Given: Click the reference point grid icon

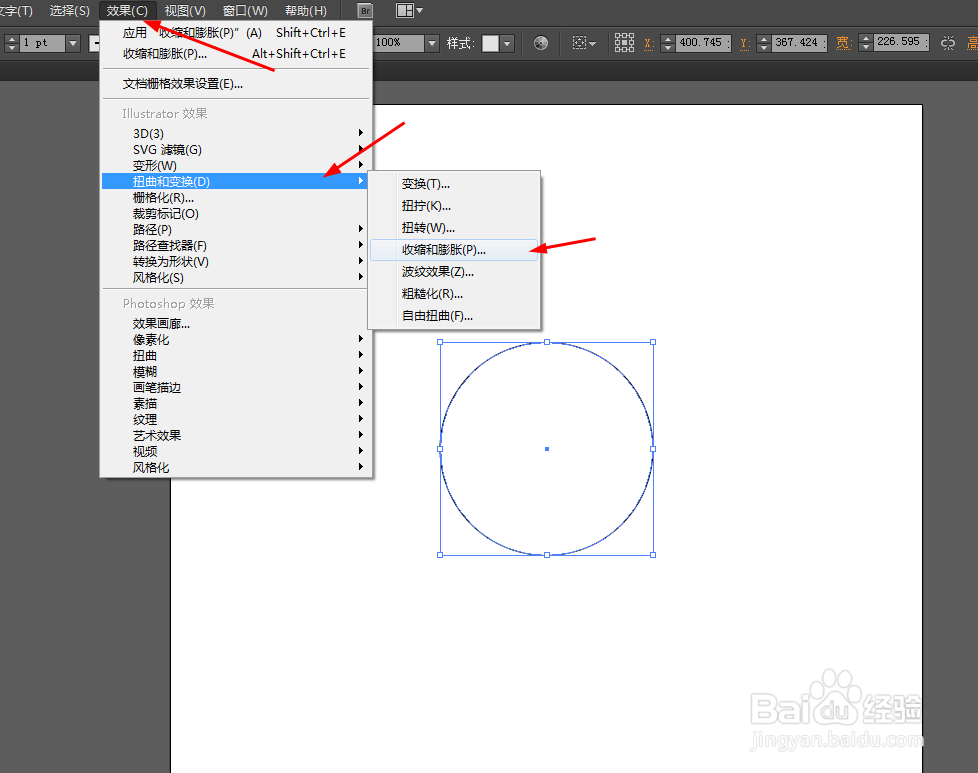Looking at the screenshot, I should [x=624, y=42].
